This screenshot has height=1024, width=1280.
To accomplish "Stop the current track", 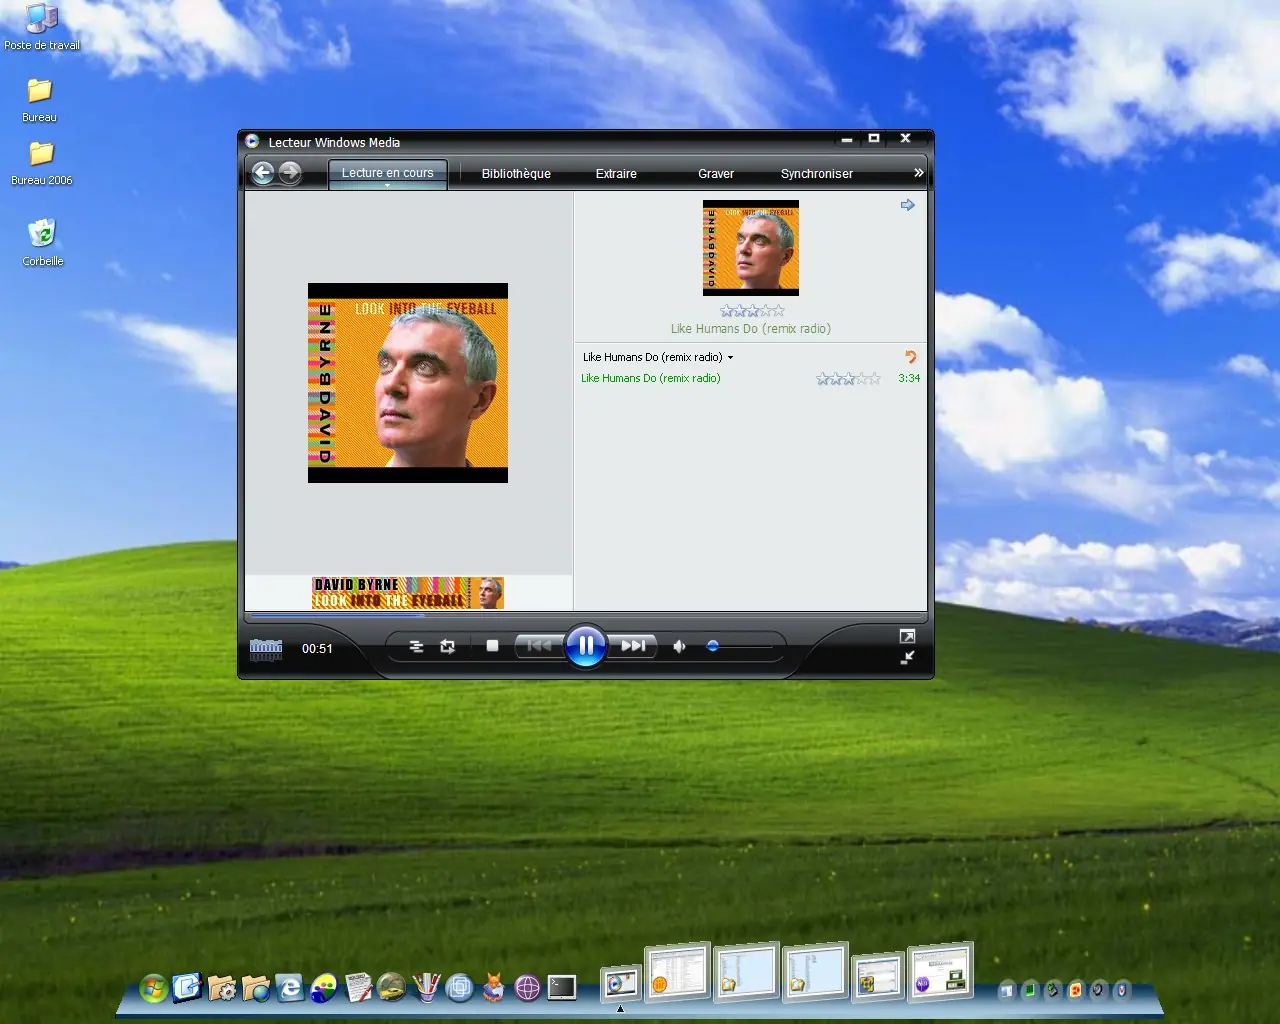I will (492, 646).
